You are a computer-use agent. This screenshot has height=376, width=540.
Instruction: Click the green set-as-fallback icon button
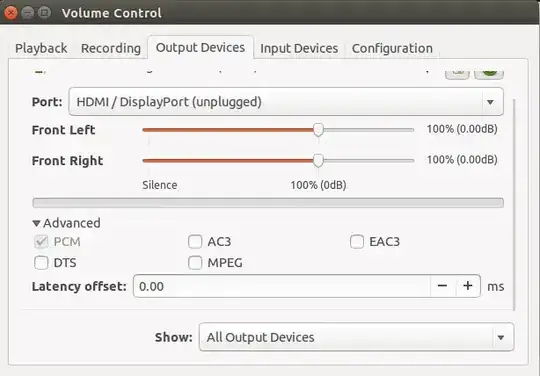click(x=489, y=72)
